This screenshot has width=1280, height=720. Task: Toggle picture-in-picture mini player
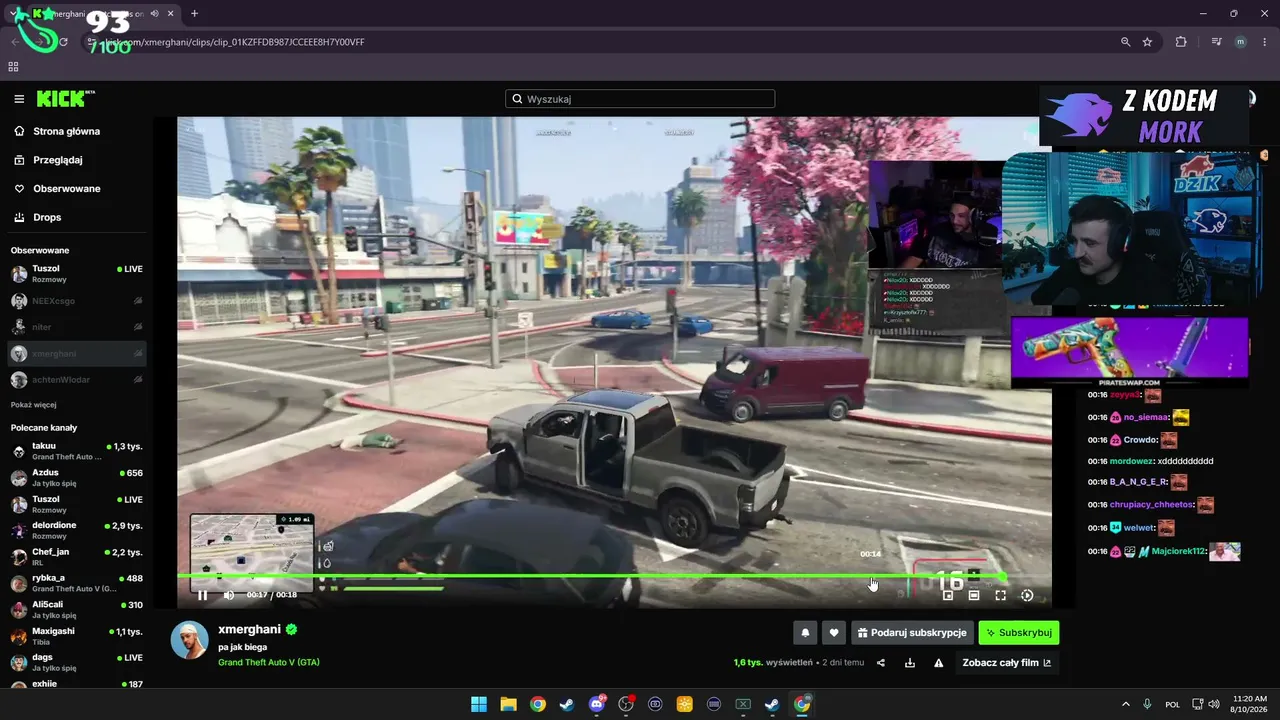click(x=948, y=595)
